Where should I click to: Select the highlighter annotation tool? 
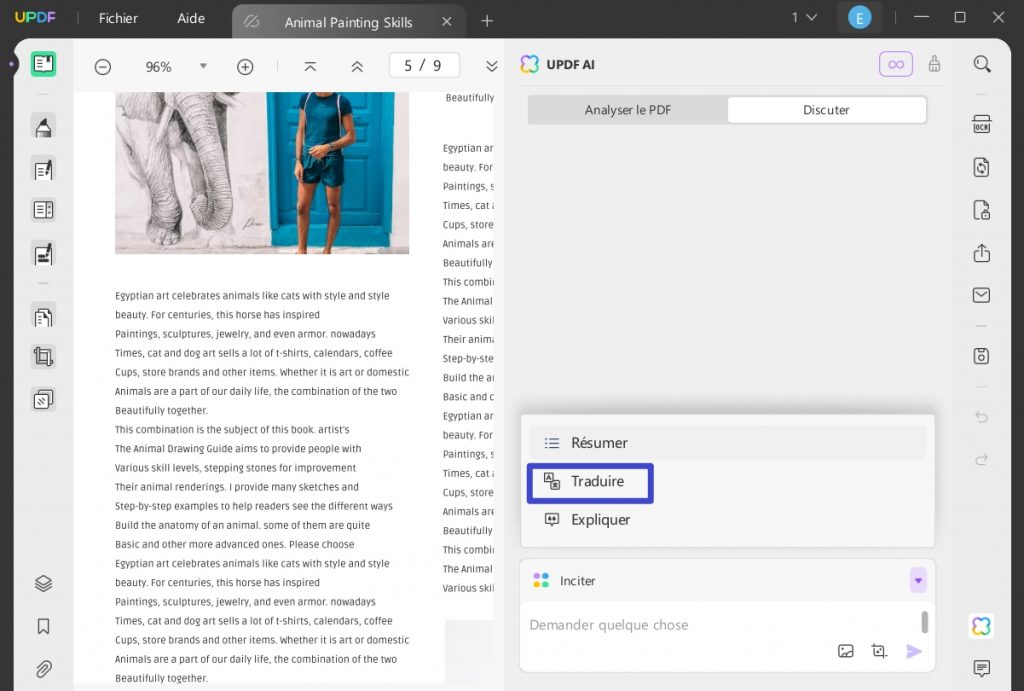point(42,126)
